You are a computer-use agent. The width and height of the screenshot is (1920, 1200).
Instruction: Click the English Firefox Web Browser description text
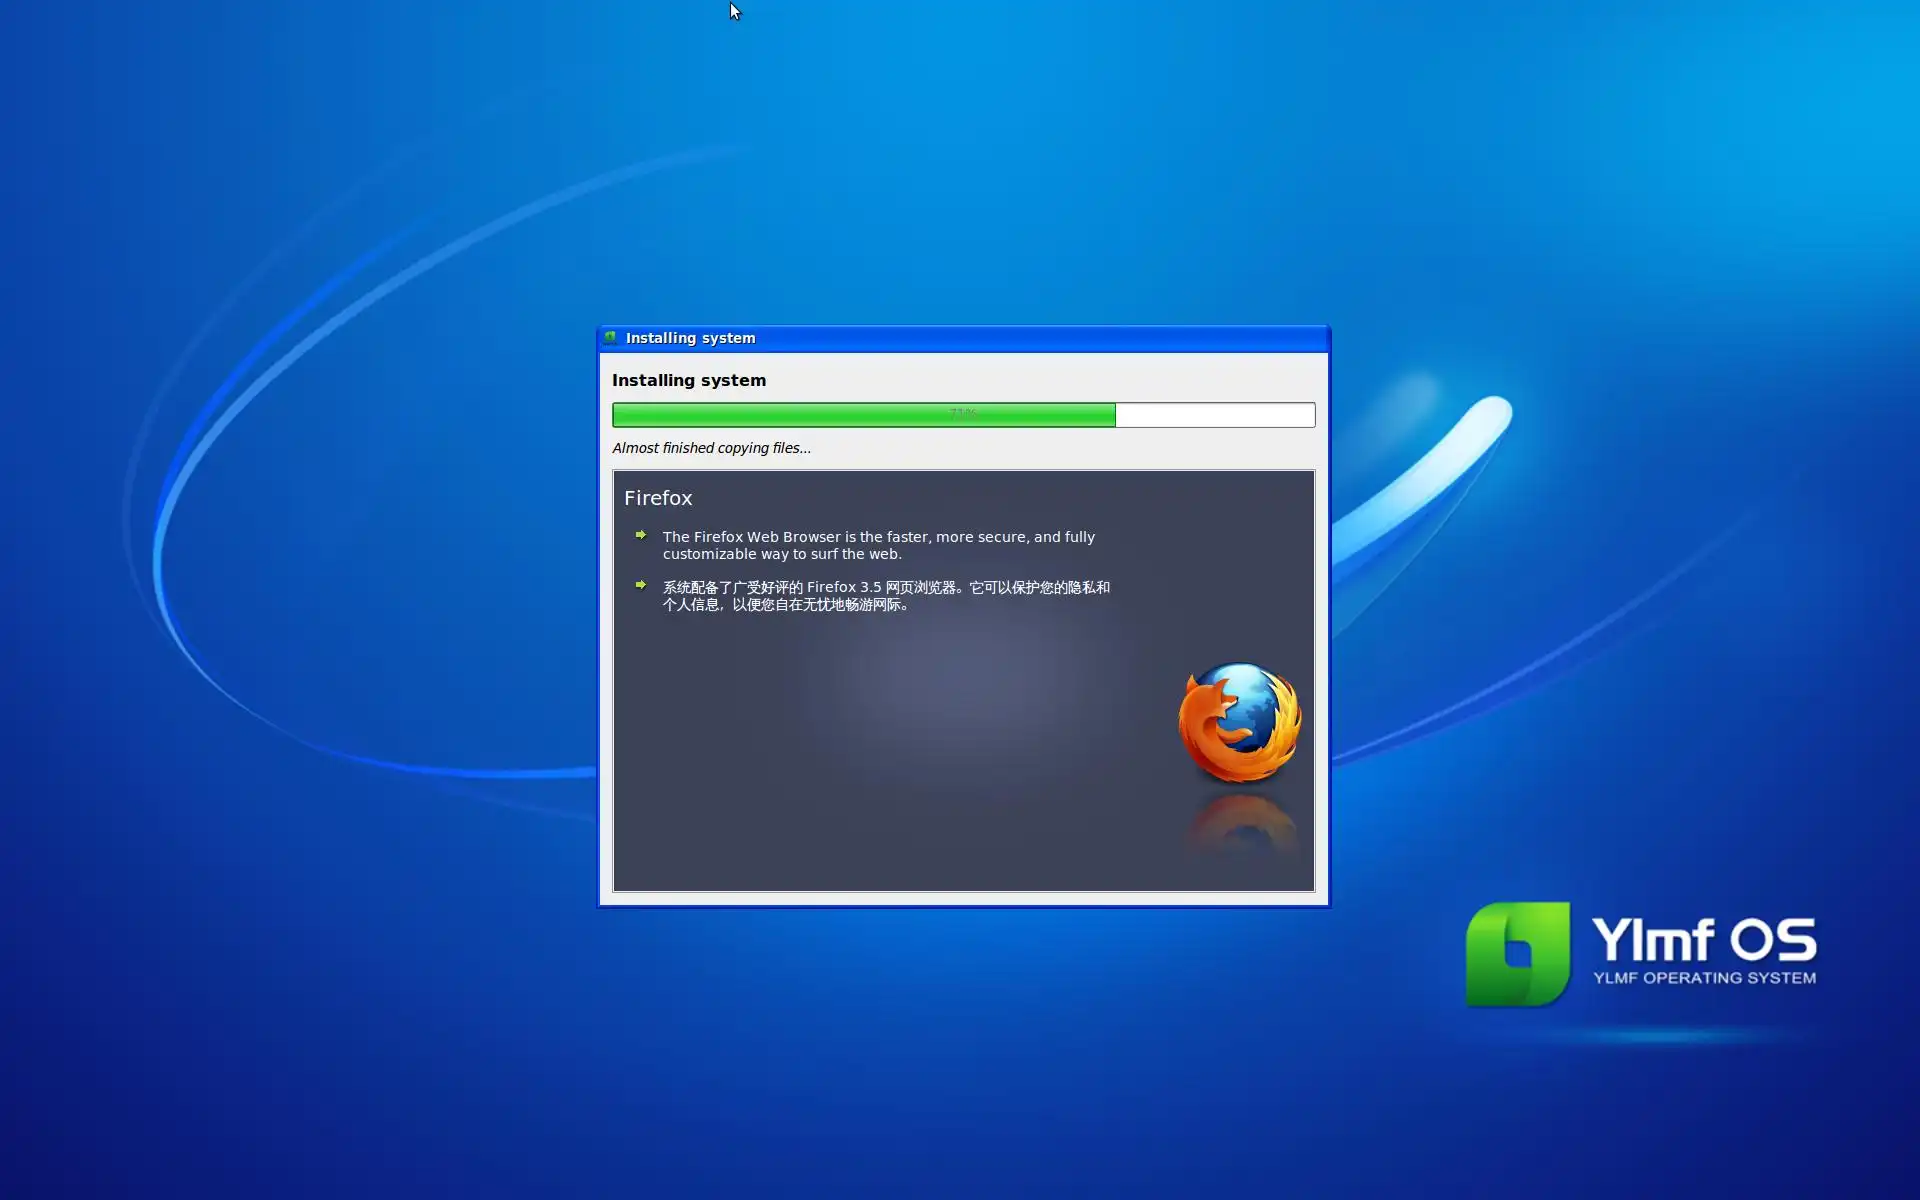click(x=878, y=545)
